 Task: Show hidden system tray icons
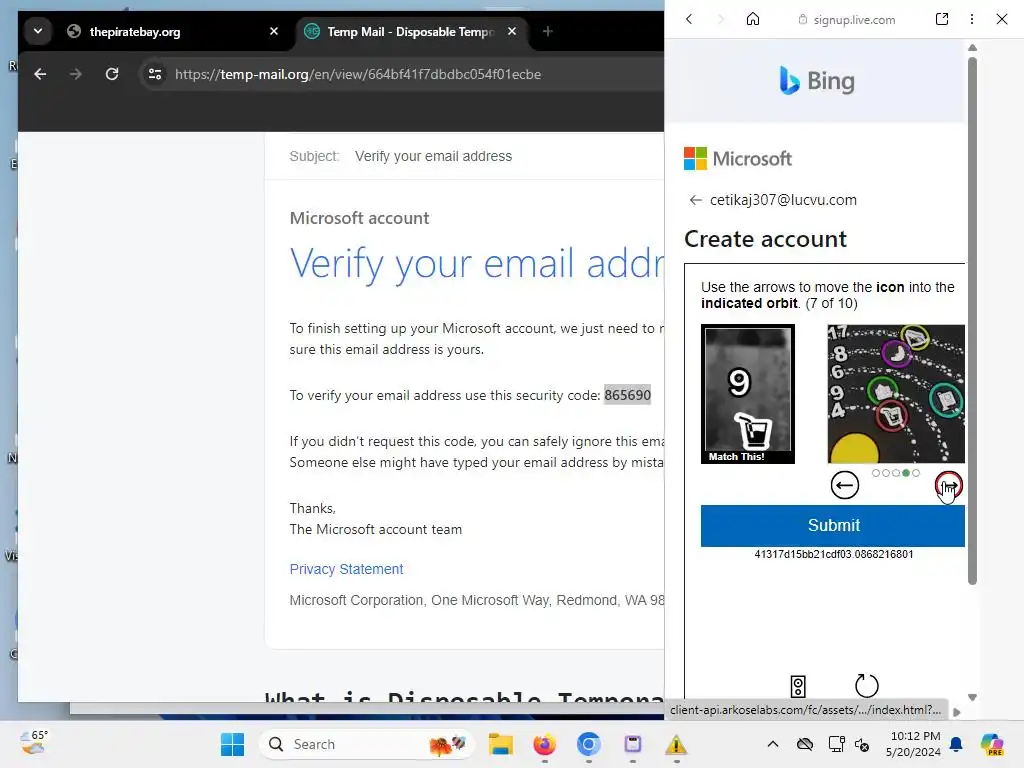point(773,744)
